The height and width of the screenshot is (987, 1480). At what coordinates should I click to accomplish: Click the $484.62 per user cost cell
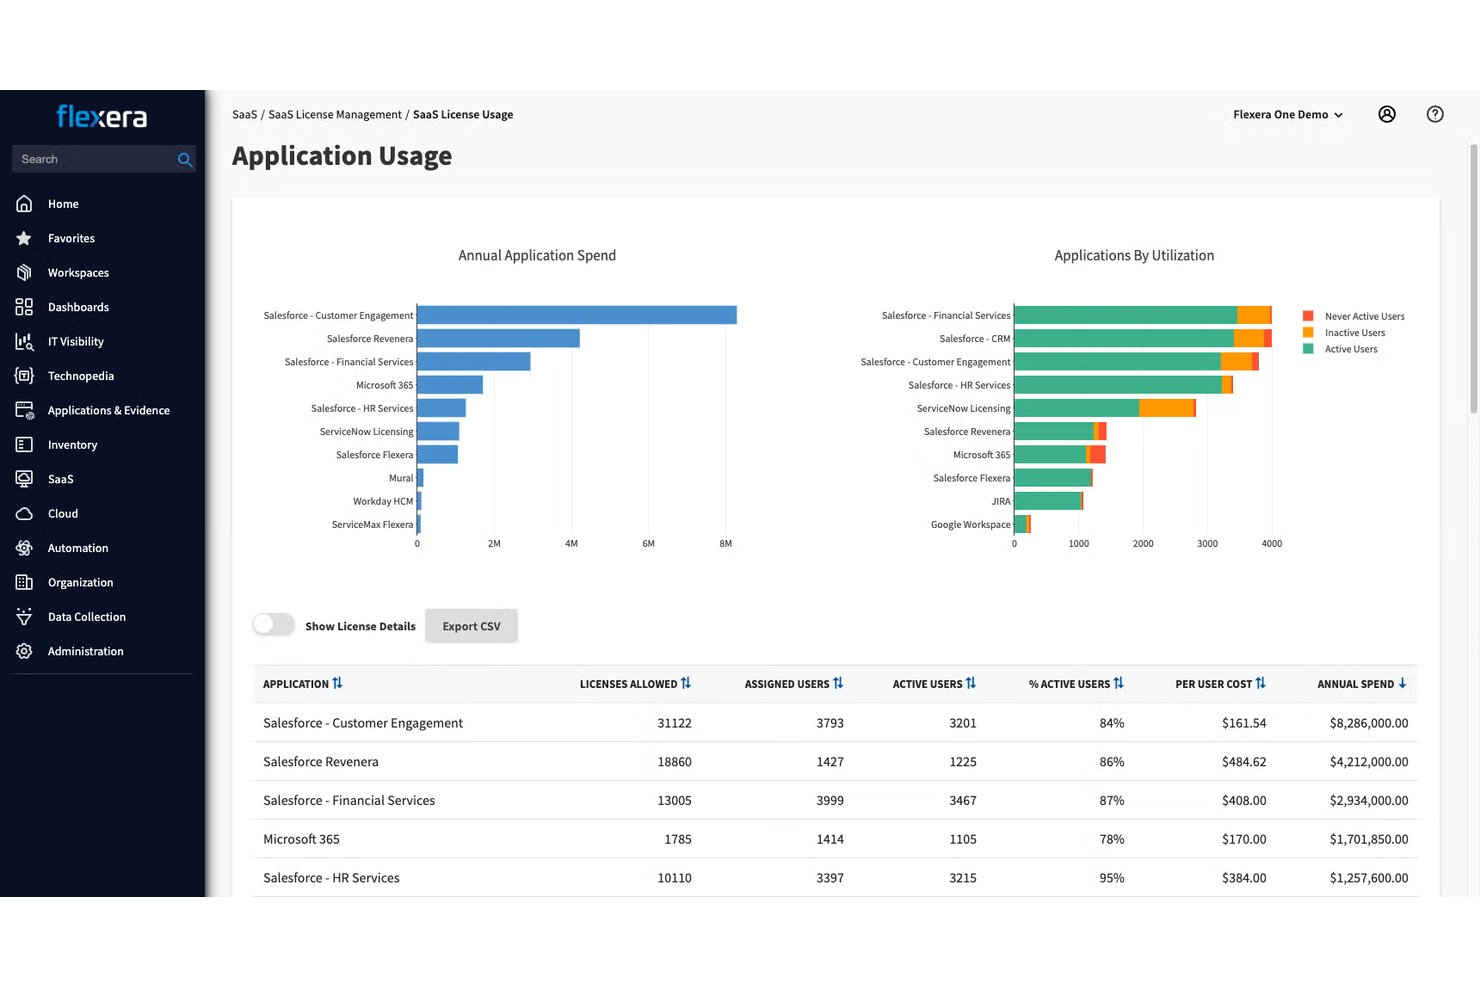tap(1244, 762)
